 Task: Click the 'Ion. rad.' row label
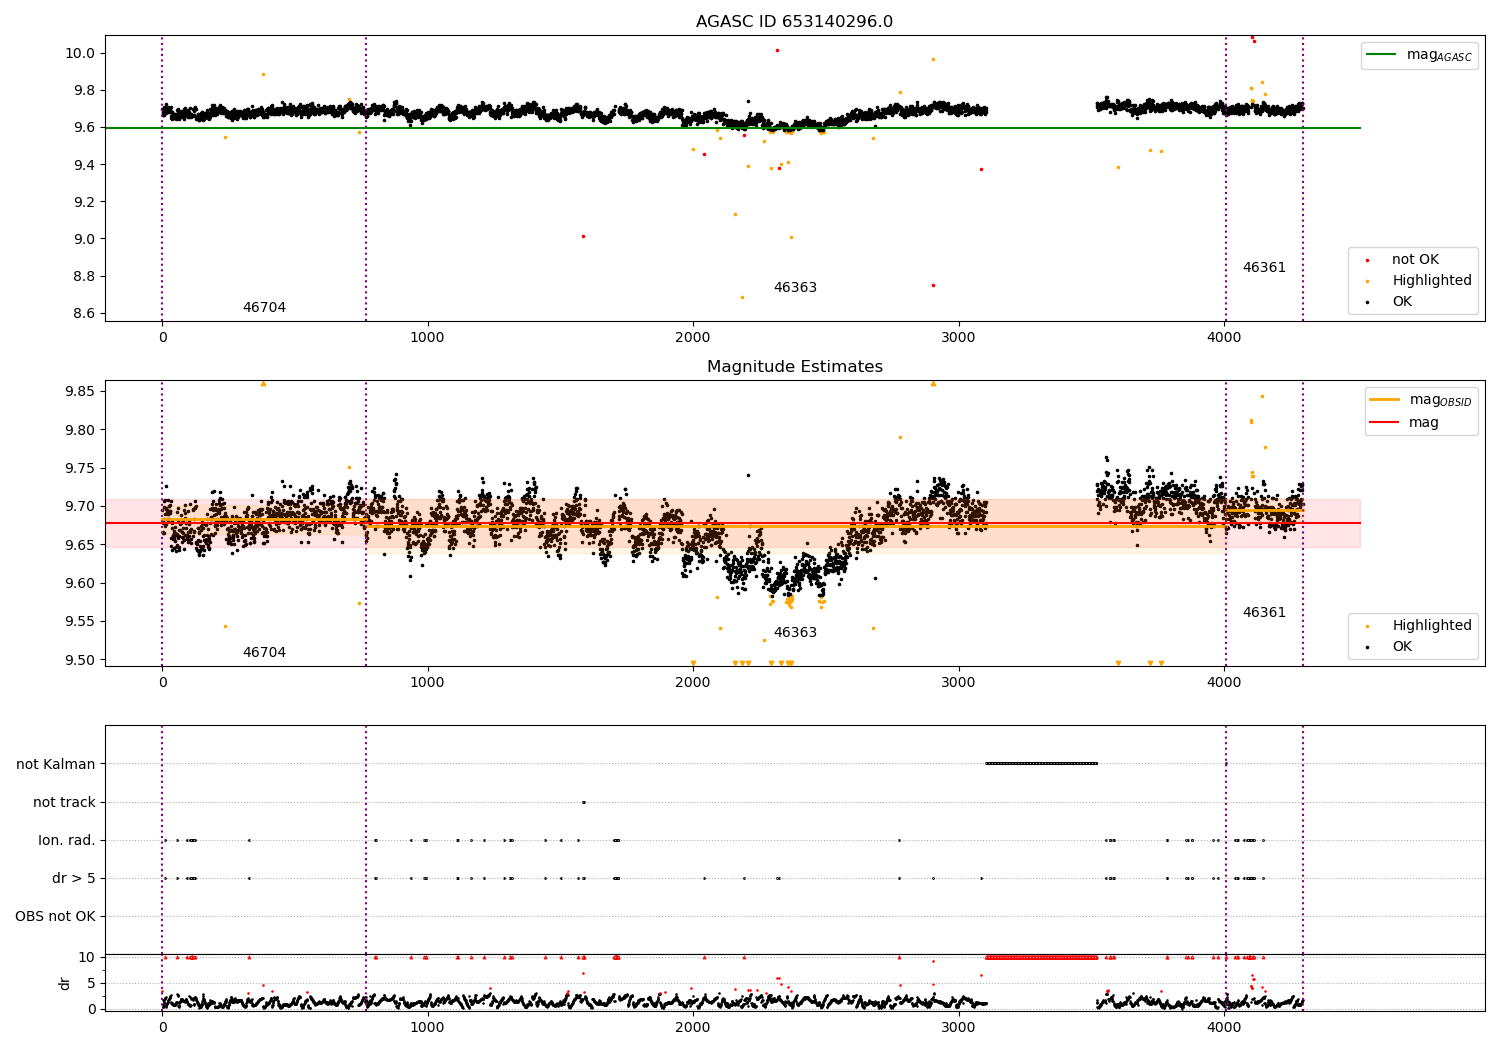click(67, 840)
